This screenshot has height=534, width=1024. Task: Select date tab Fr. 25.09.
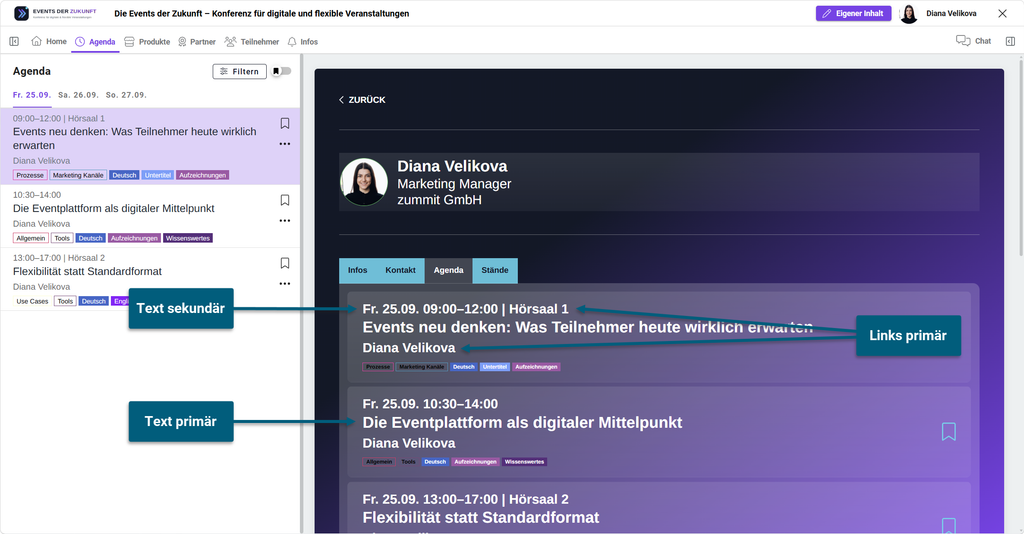click(31, 95)
